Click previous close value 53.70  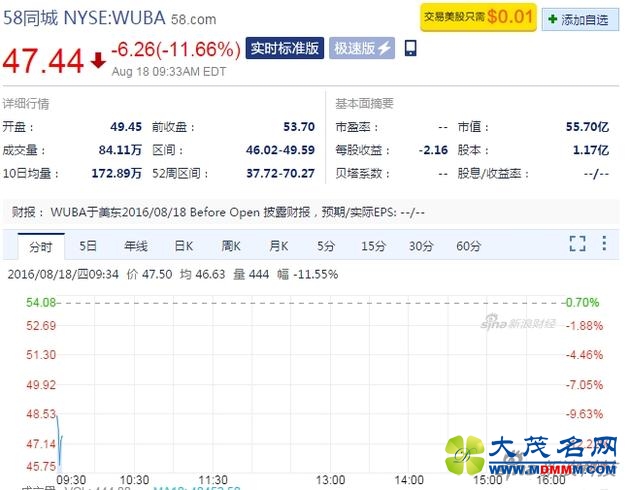[299, 127]
